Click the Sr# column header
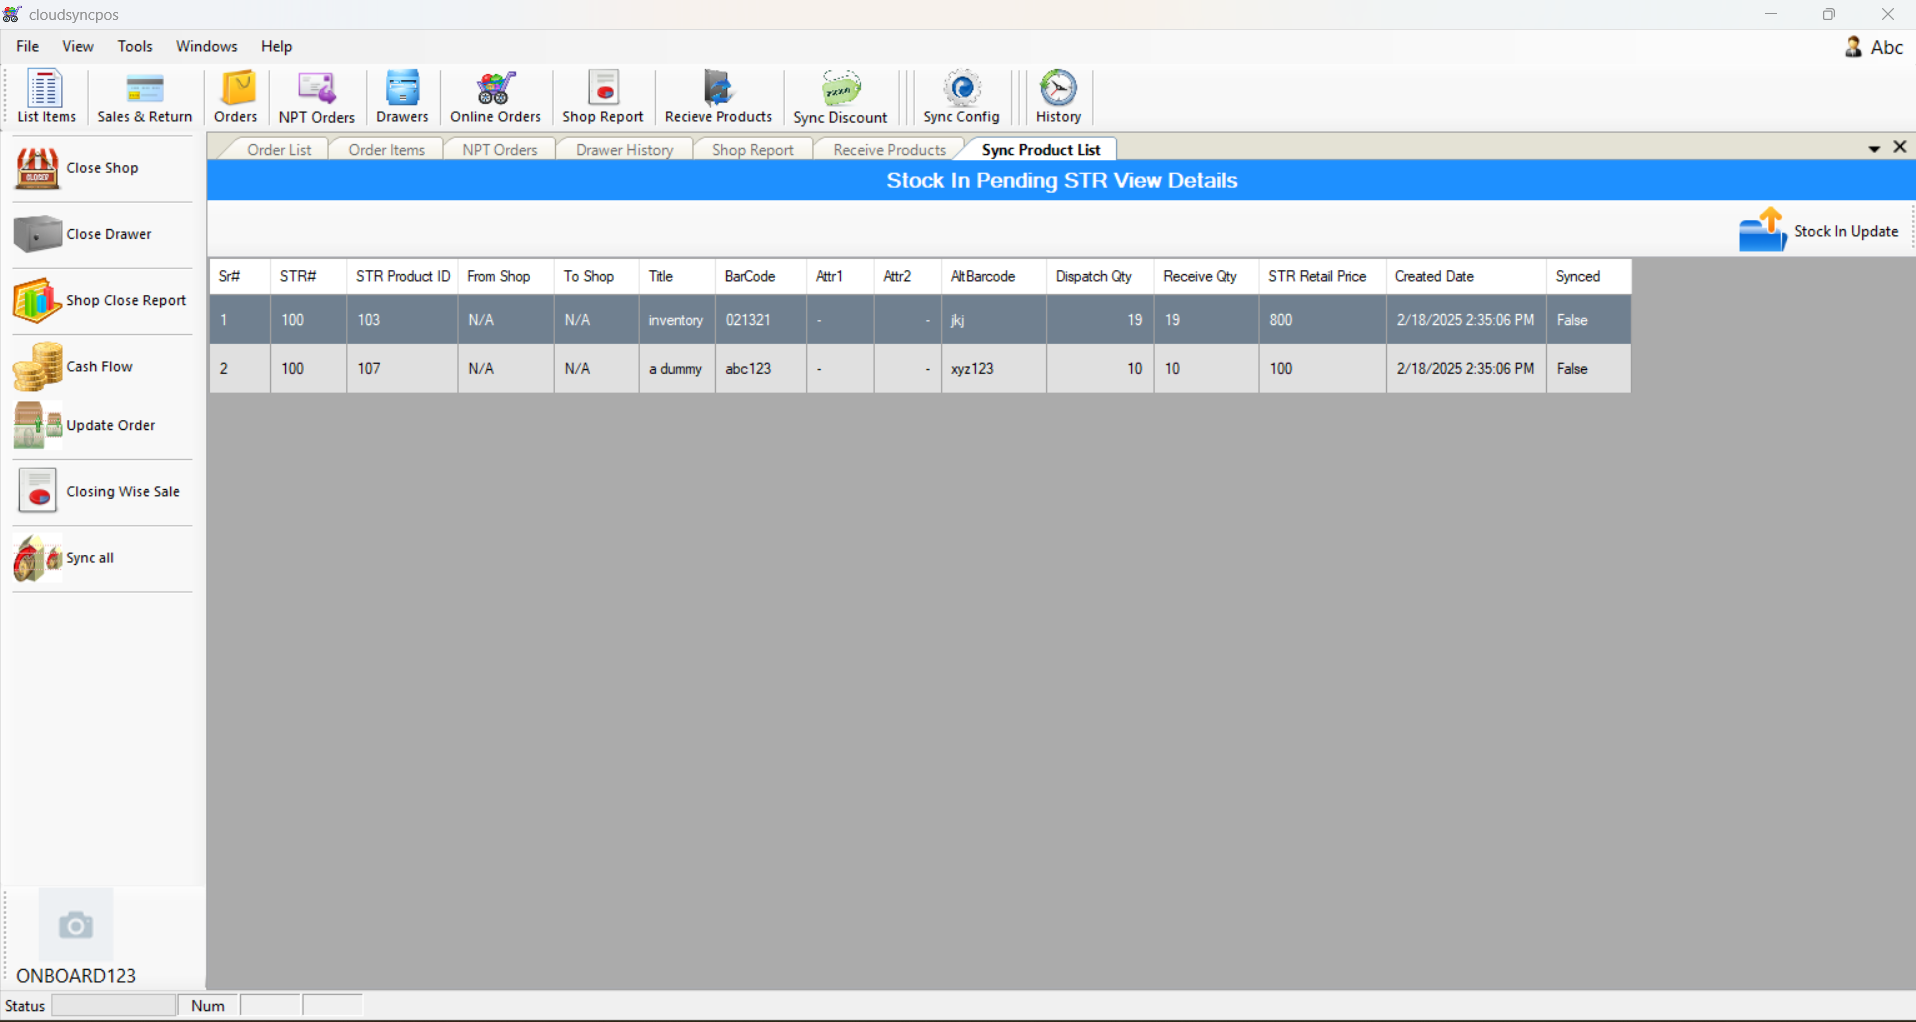 tap(240, 276)
